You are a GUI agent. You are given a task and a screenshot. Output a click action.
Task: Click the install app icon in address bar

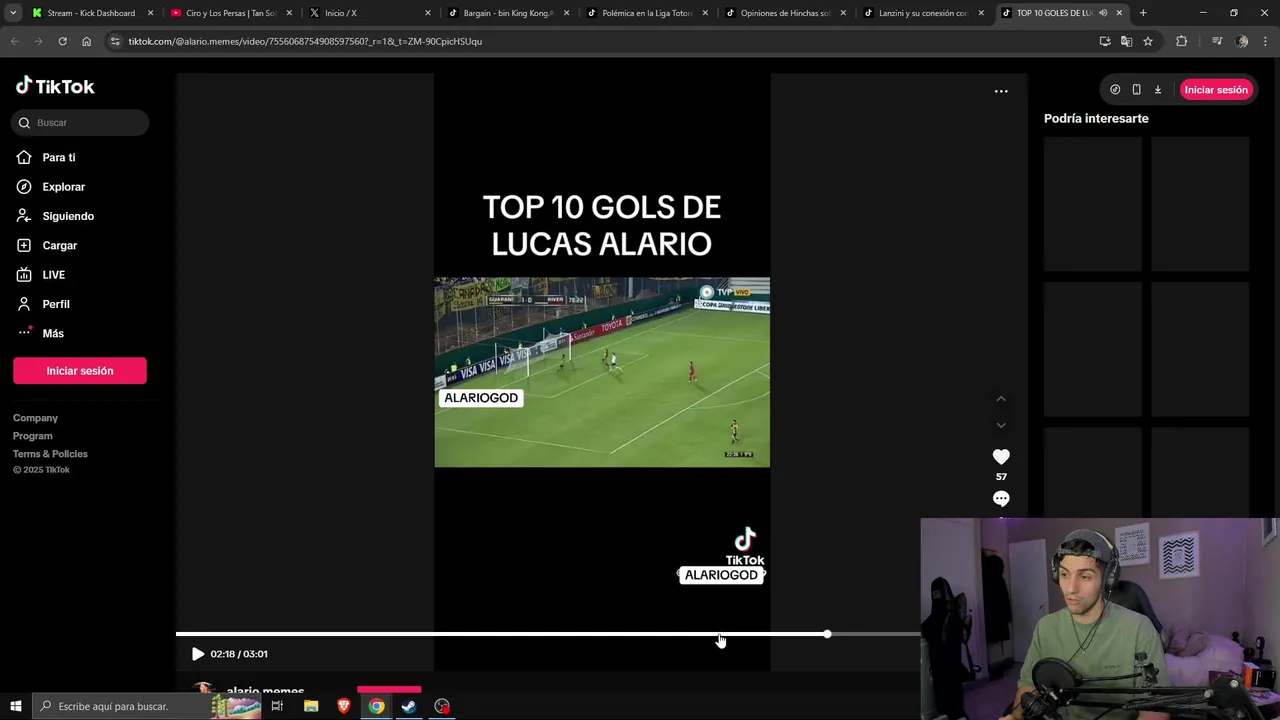[1105, 41]
